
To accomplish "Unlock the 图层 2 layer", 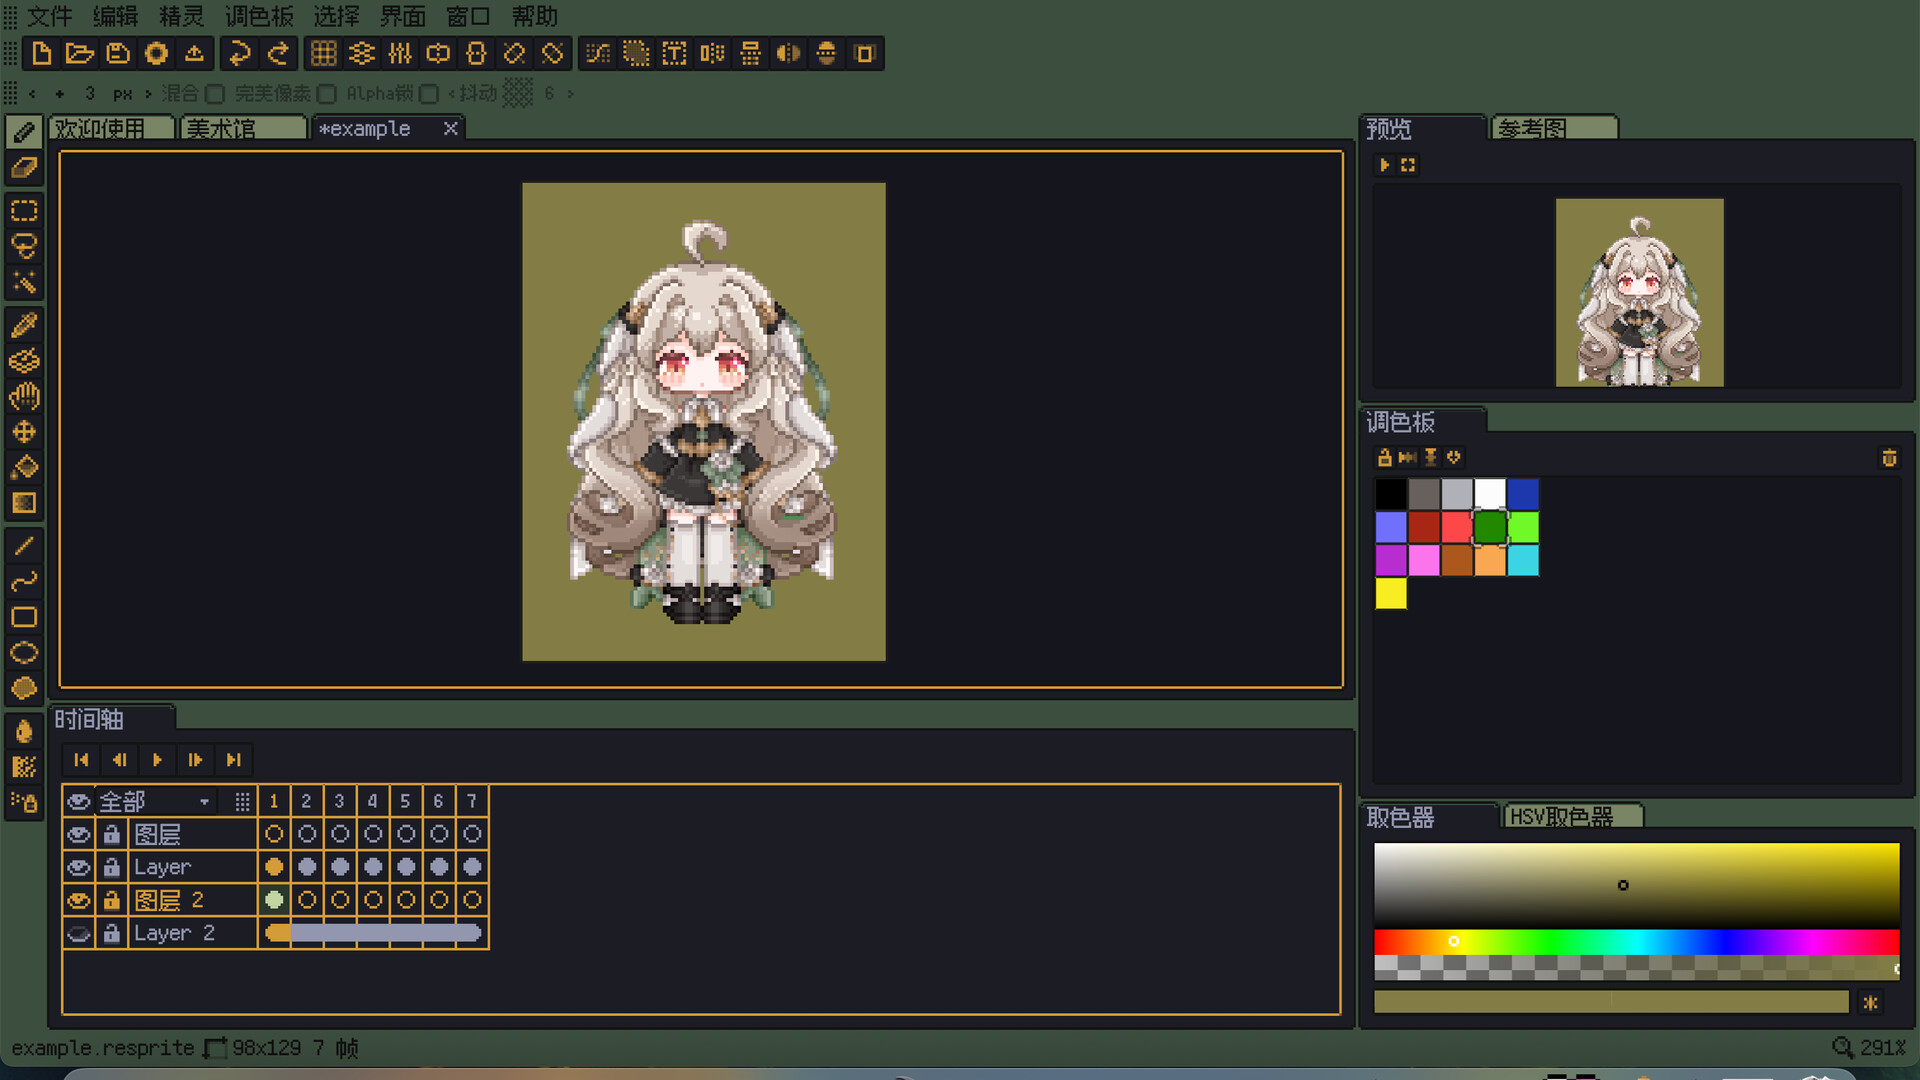I will 112,901.
